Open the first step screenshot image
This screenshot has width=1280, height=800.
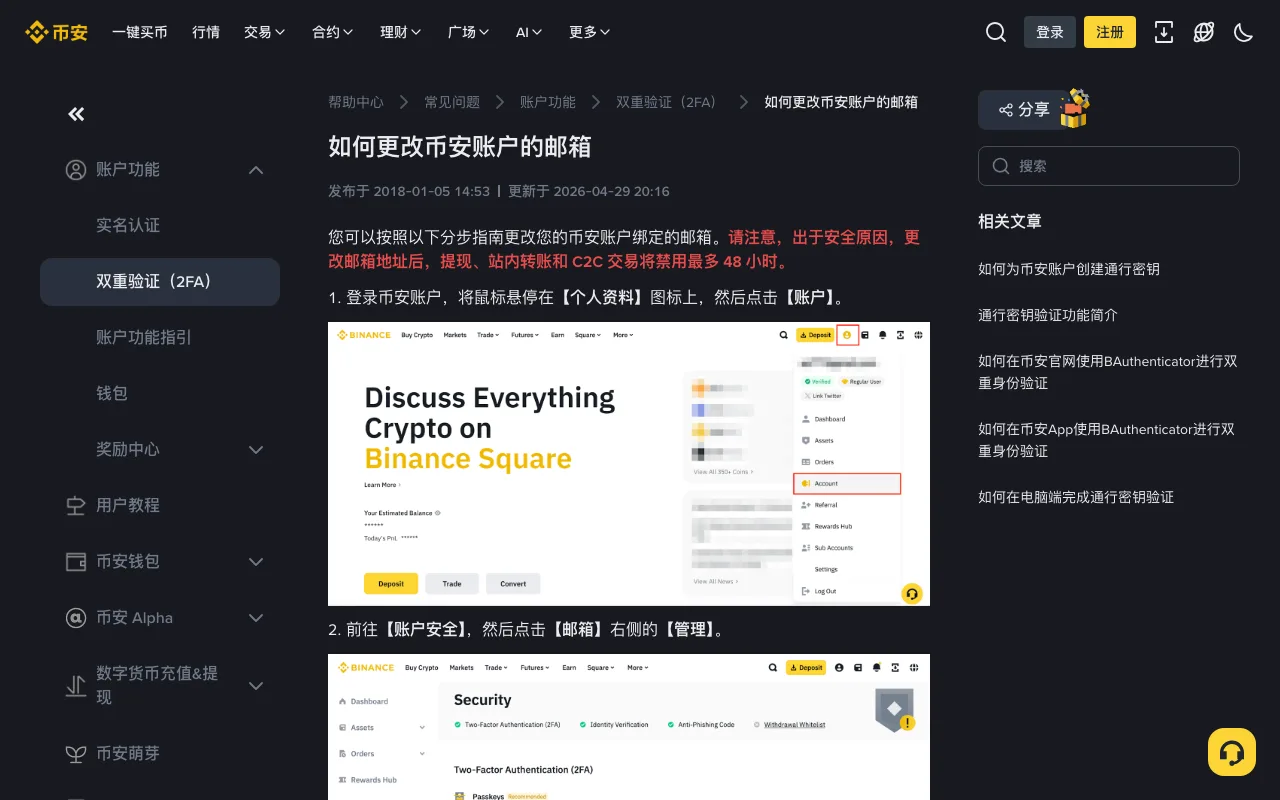click(x=629, y=464)
